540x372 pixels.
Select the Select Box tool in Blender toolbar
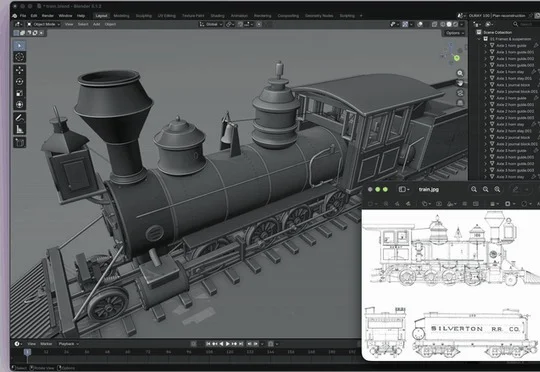click(x=19, y=45)
